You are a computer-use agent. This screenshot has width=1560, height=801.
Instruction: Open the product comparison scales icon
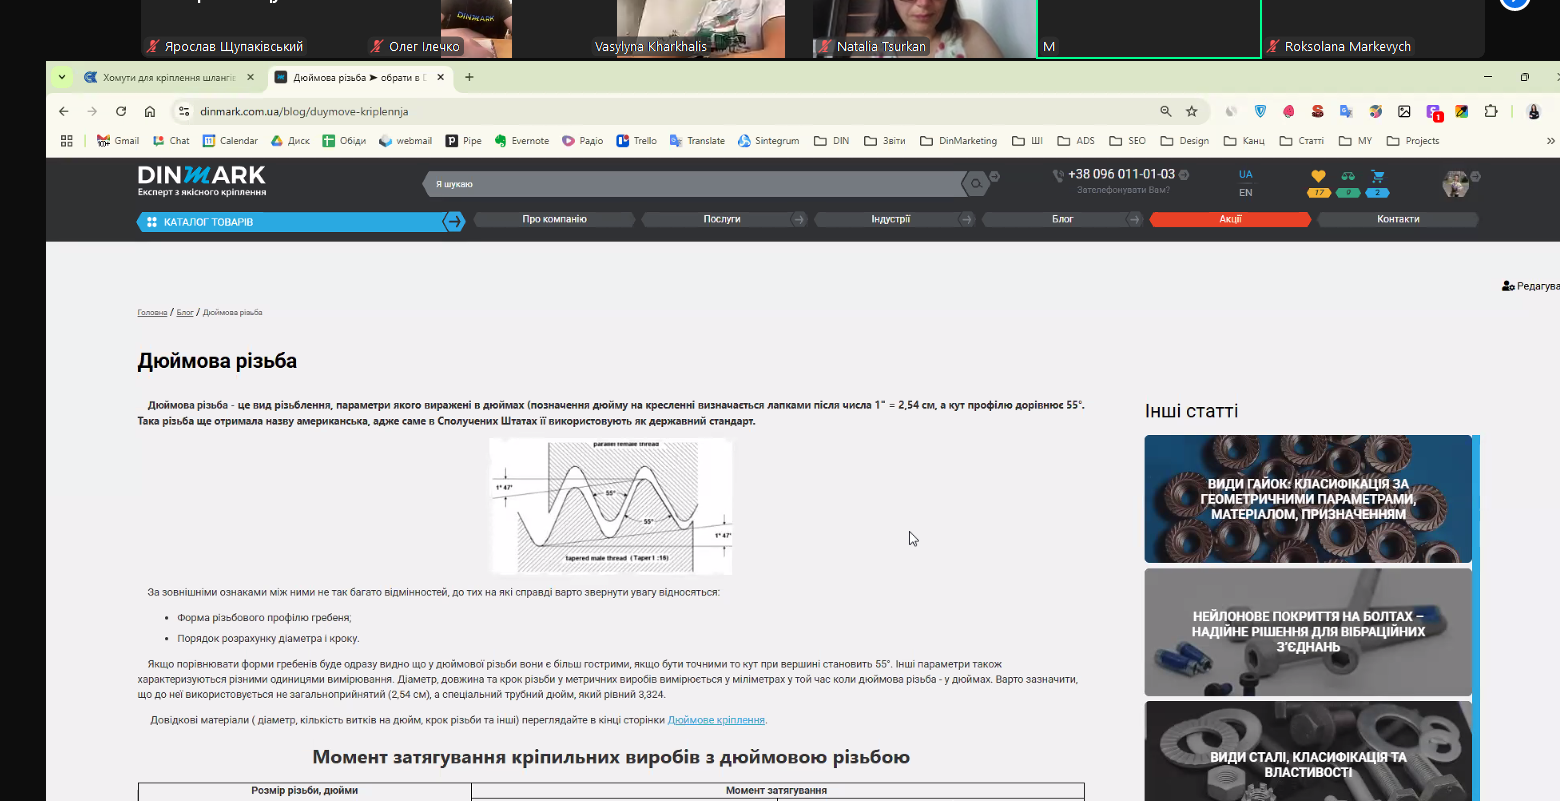(1348, 176)
